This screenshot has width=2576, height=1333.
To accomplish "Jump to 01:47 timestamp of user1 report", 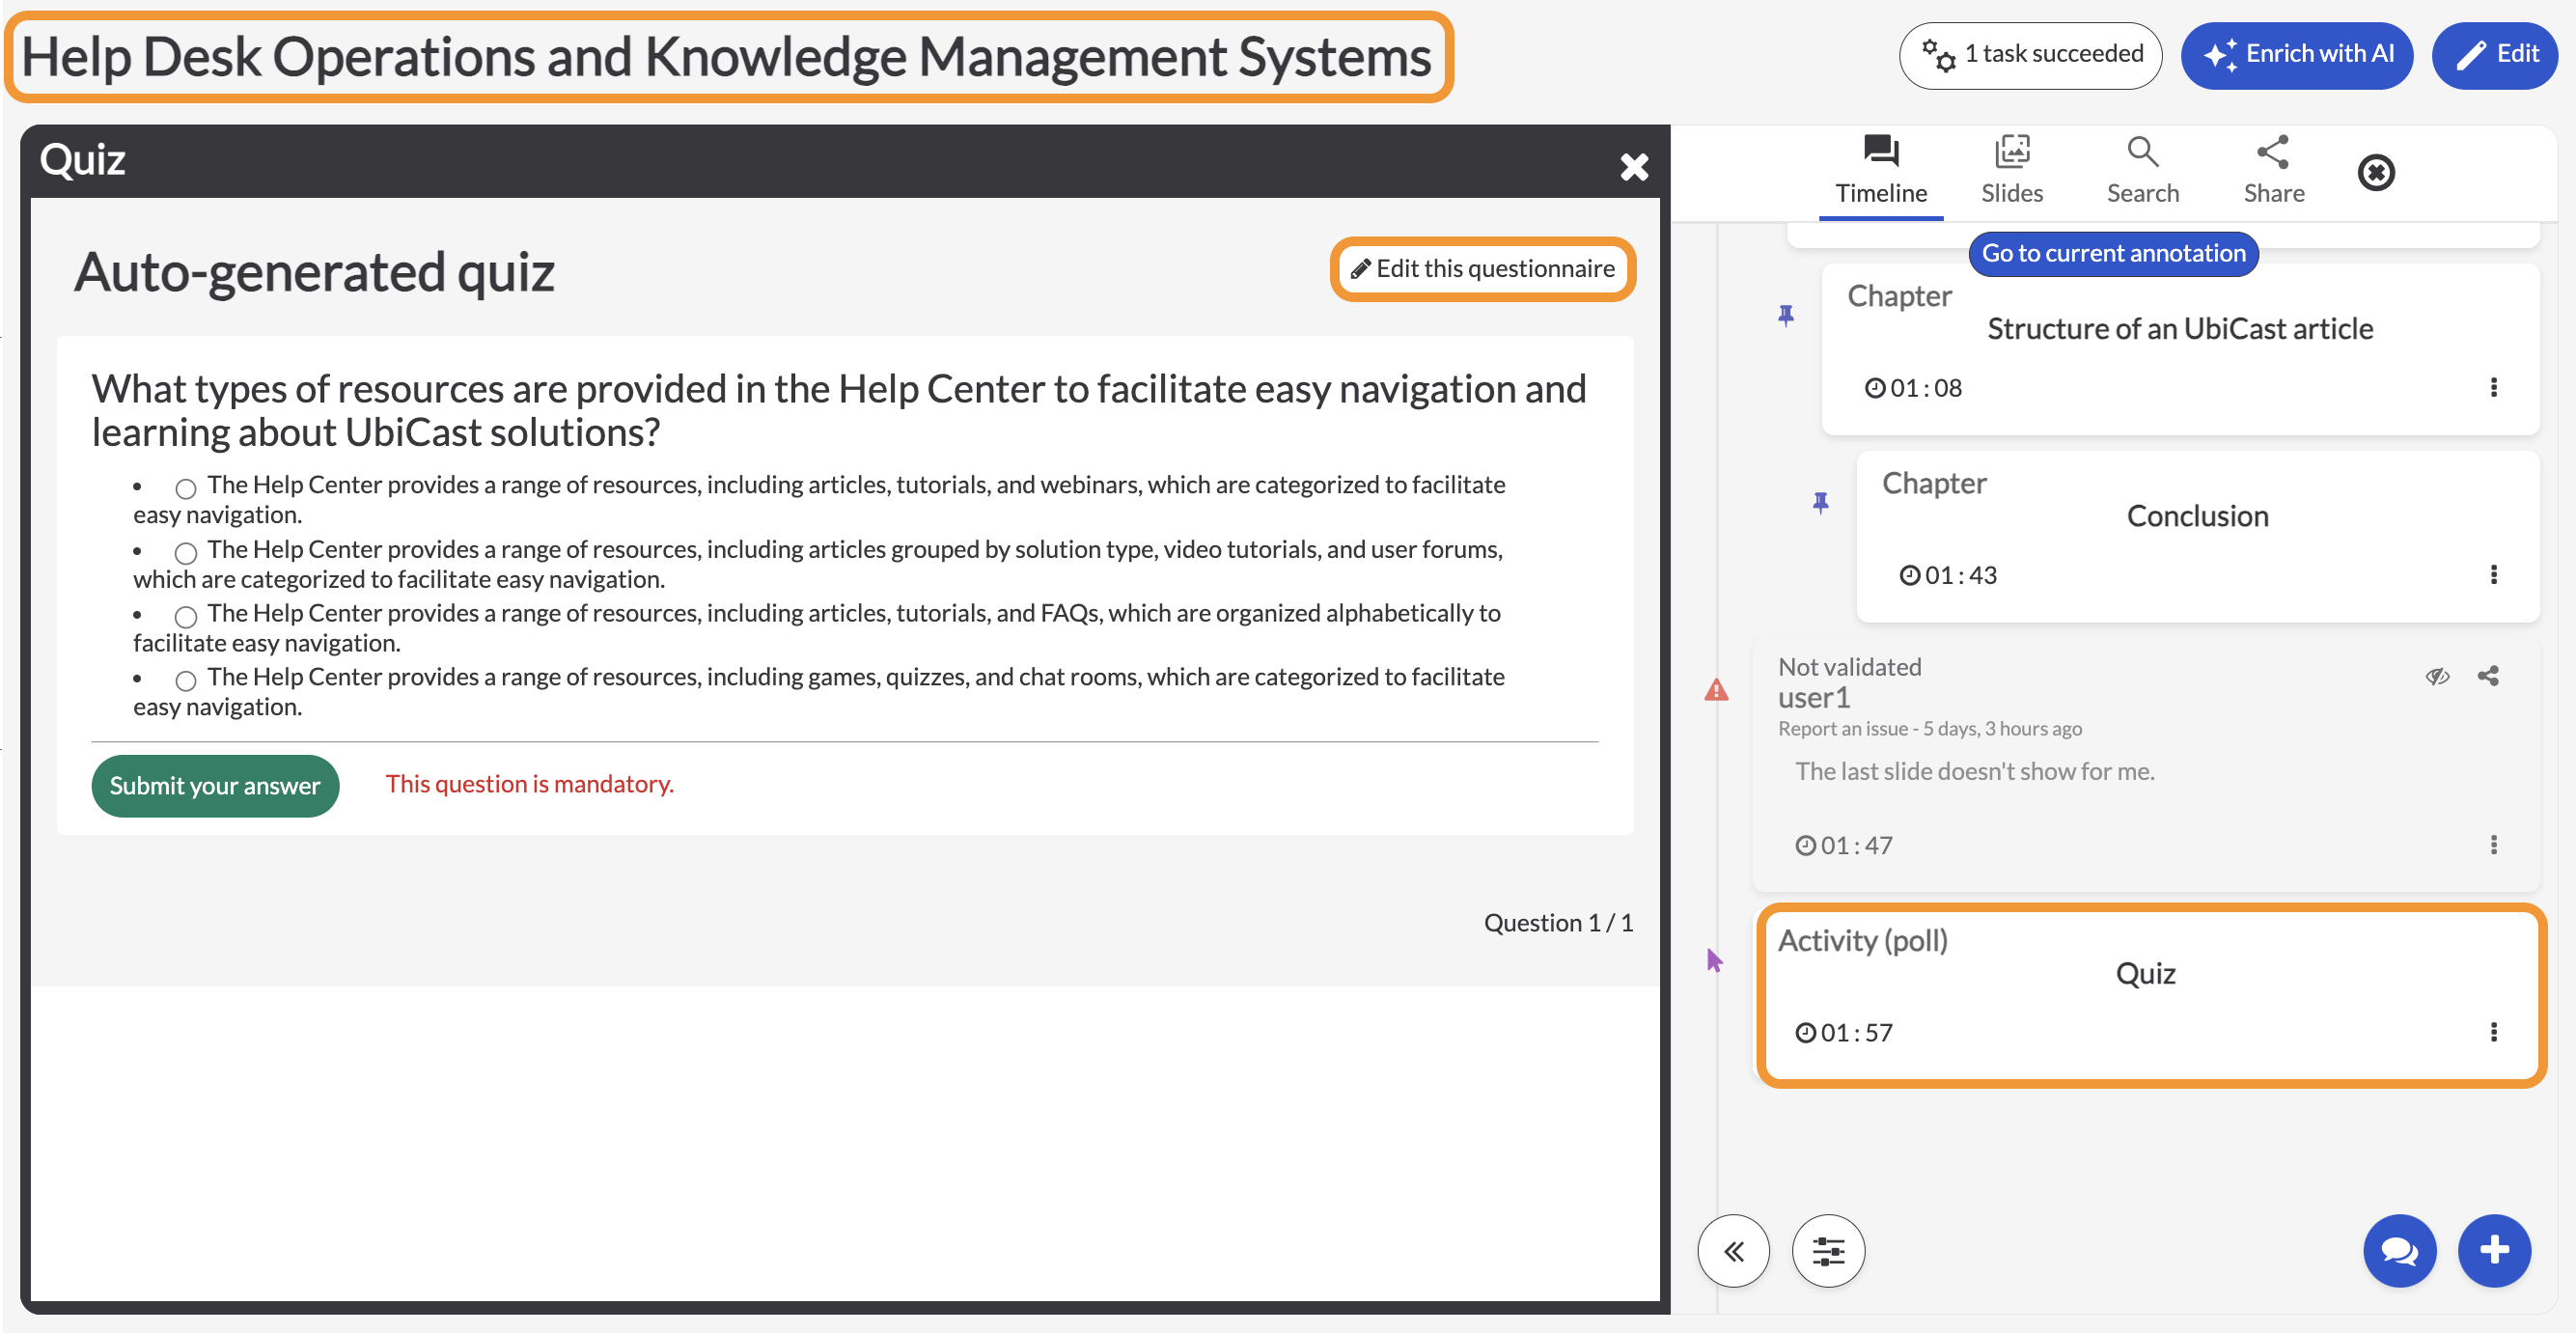I will (x=1843, y=845).
